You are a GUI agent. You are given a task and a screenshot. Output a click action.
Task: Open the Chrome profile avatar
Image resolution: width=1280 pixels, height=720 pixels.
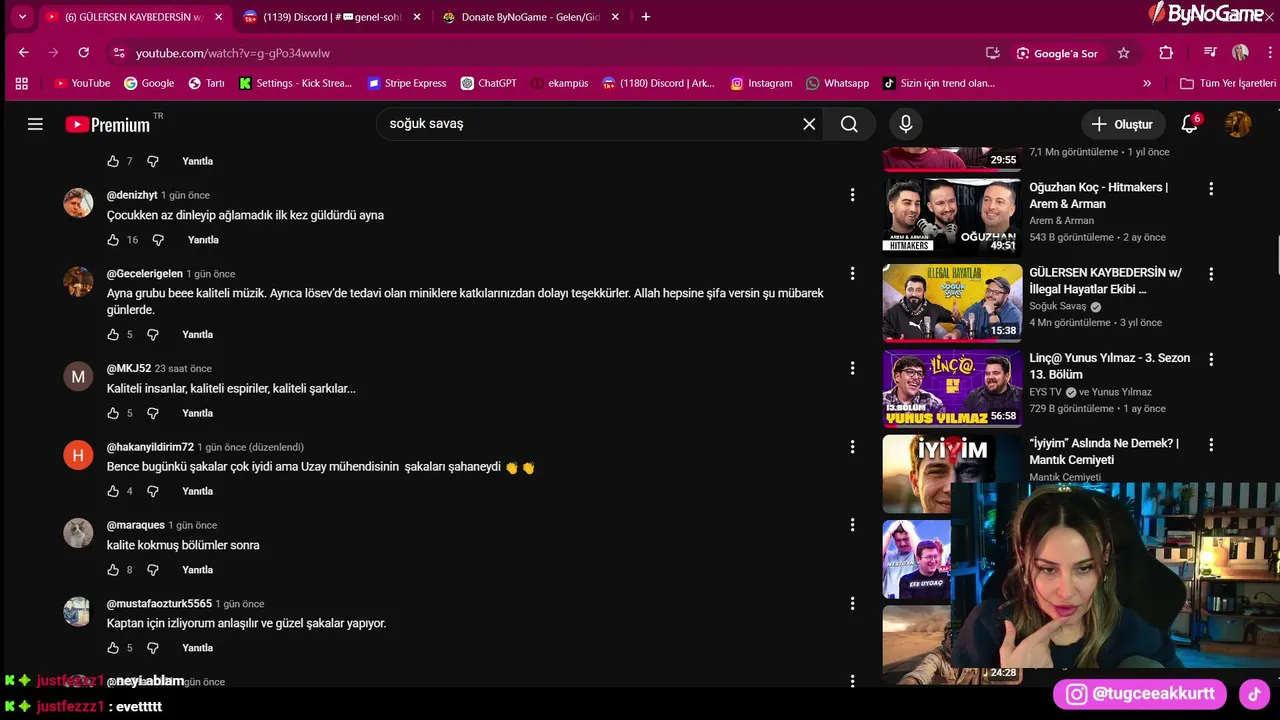pos(1240,53)
